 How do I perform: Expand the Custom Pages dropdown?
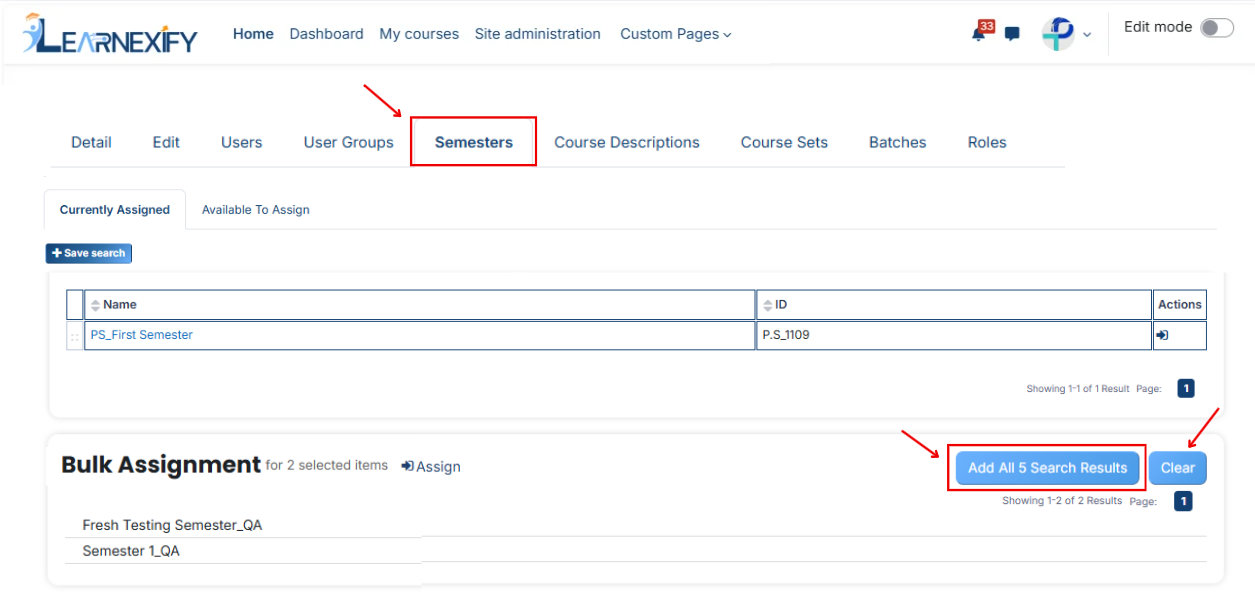coord(676,34)
